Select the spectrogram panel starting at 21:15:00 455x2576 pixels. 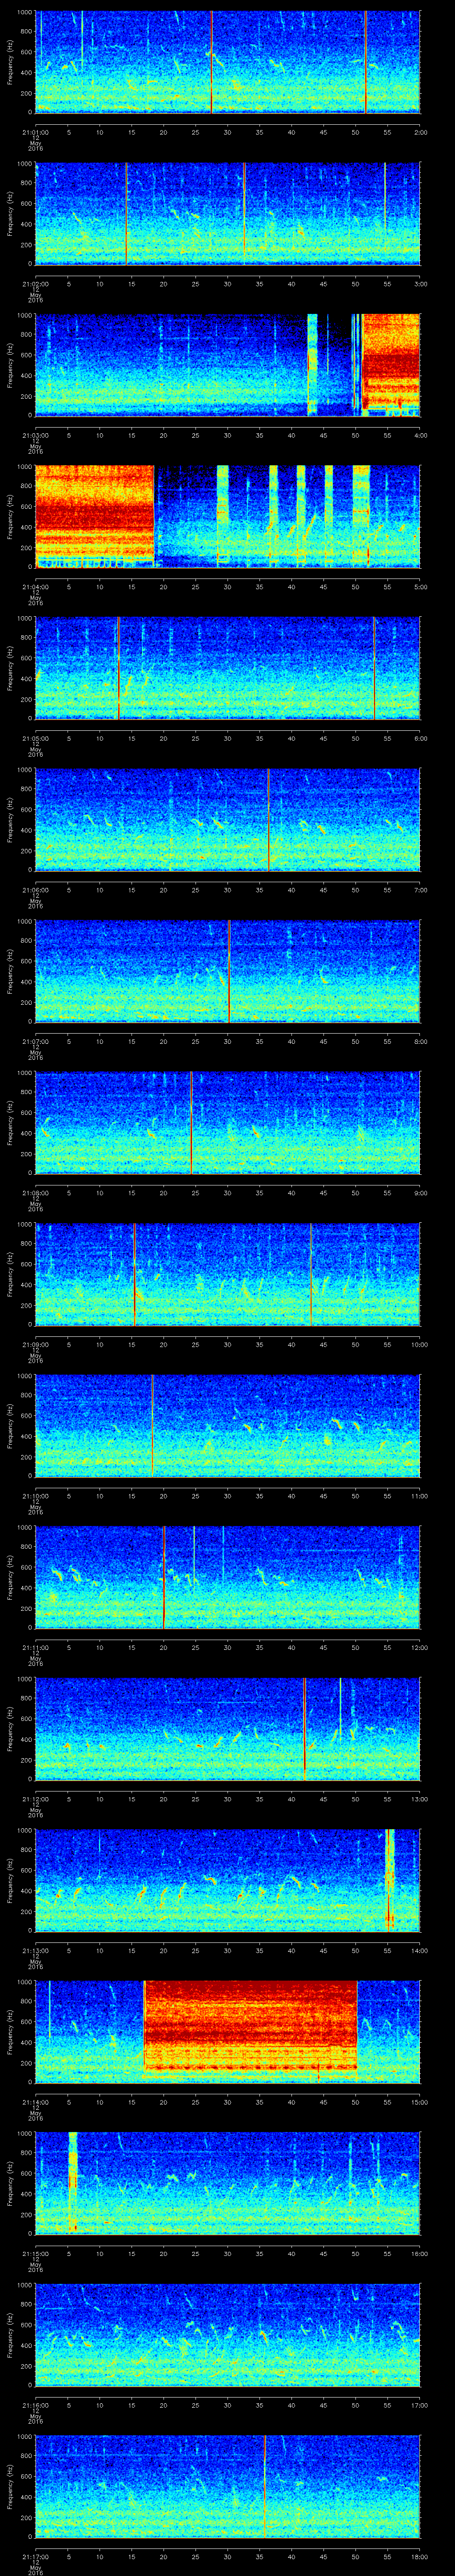pos(228,2184)
